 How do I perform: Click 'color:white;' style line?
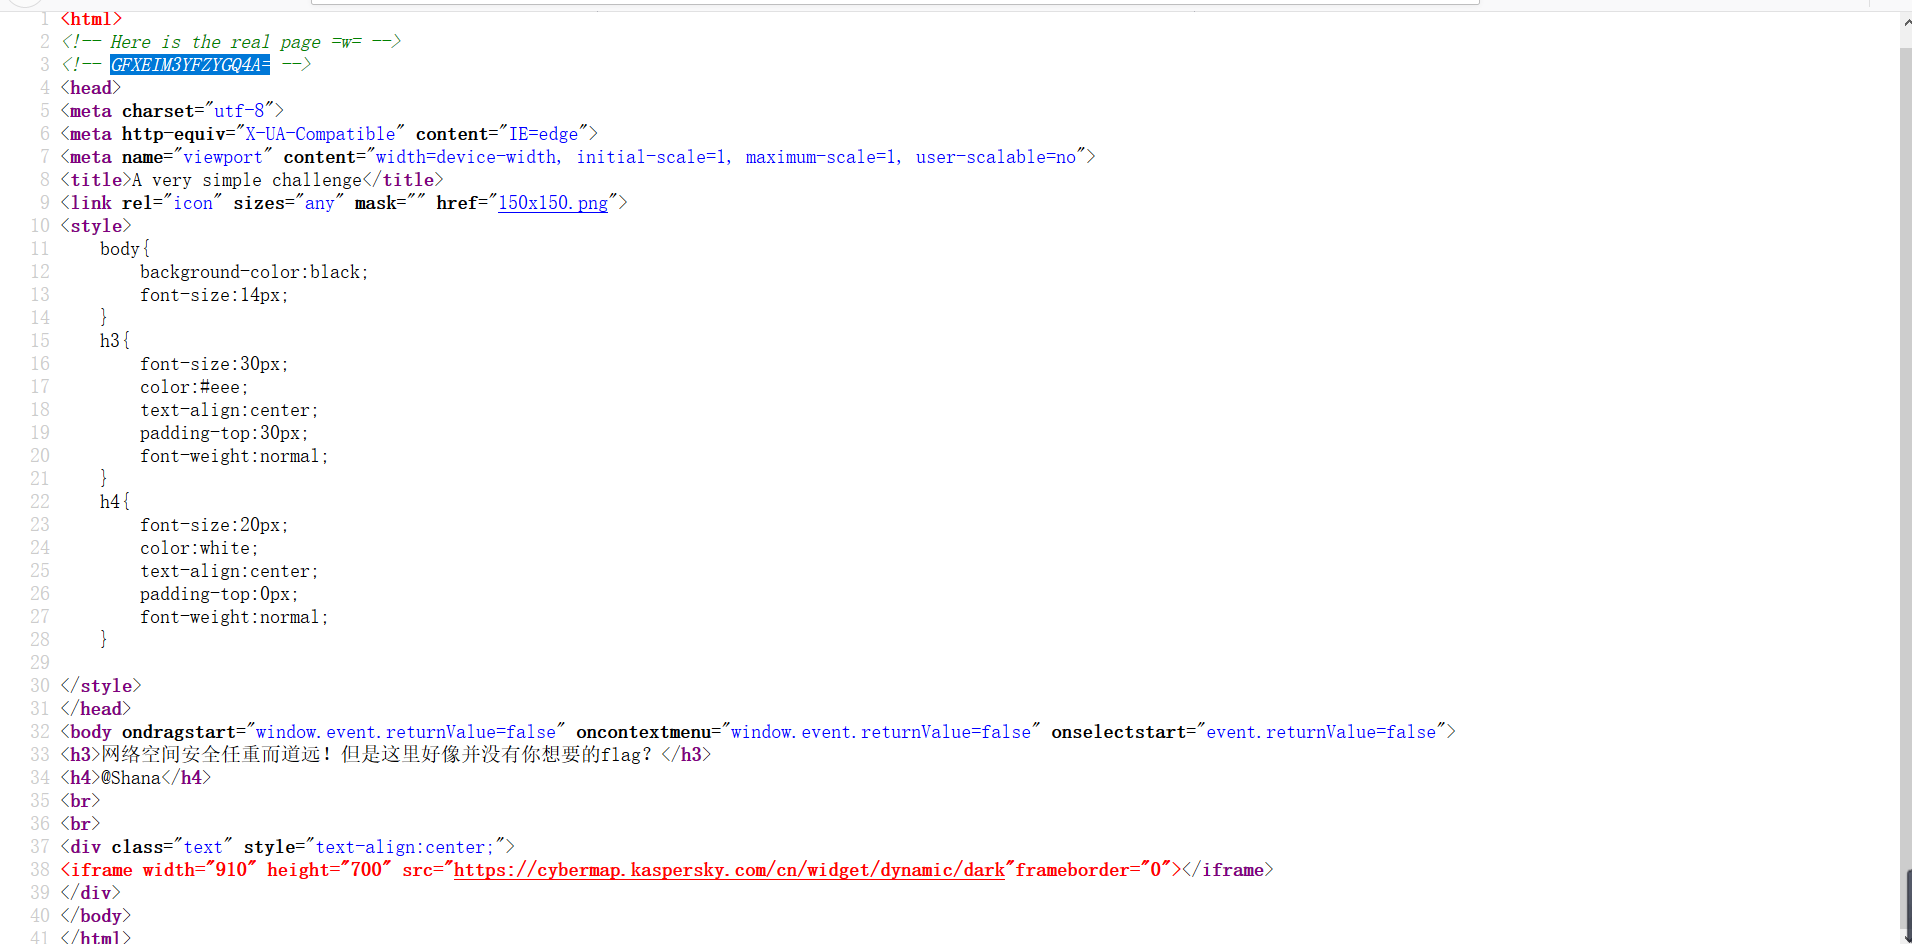(x=199, y=548)
